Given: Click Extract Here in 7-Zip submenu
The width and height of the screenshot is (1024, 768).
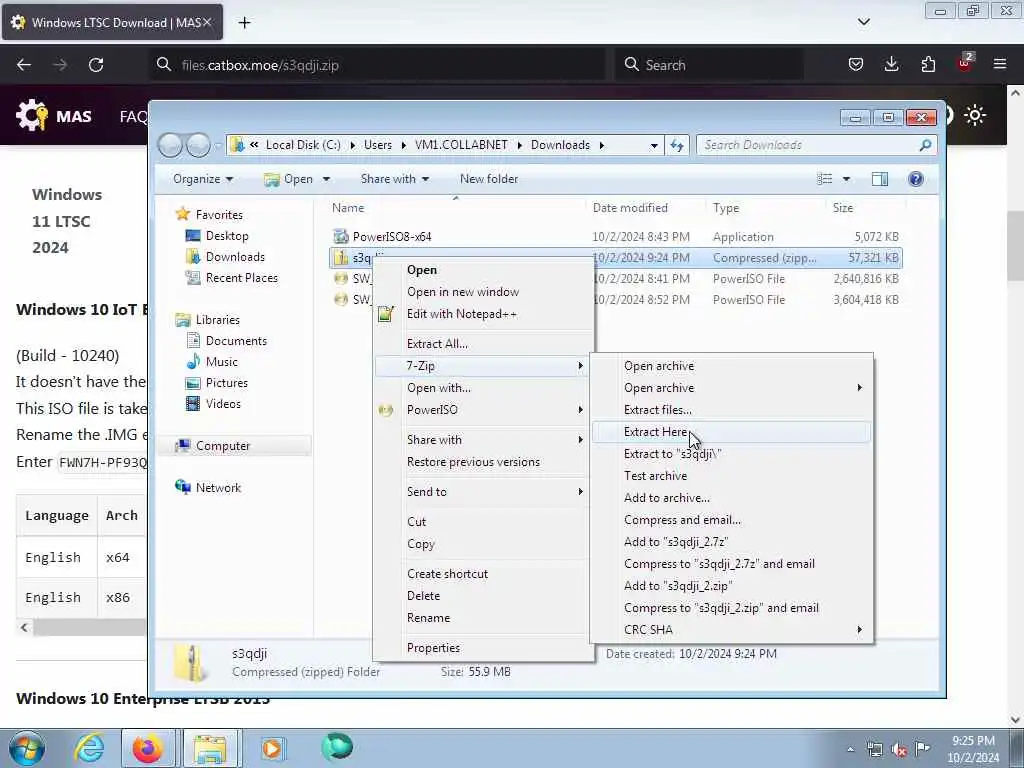Looking at the screenshot, I should coord(731,432).
